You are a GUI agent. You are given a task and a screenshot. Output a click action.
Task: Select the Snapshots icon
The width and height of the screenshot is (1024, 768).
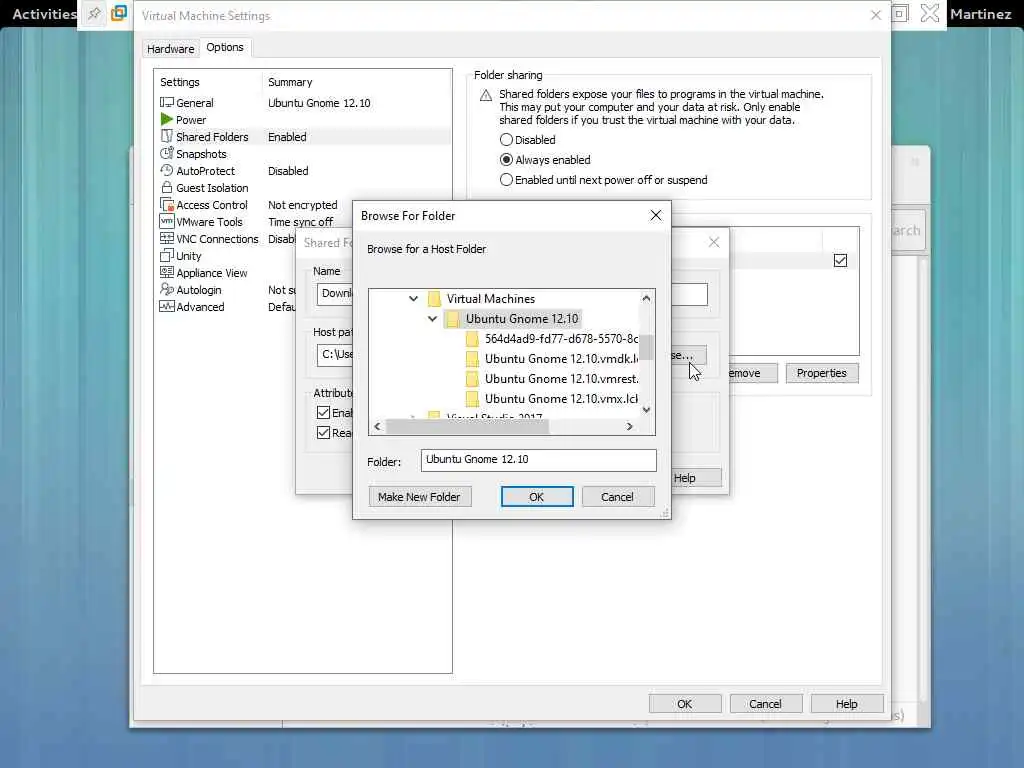[167, 153]
